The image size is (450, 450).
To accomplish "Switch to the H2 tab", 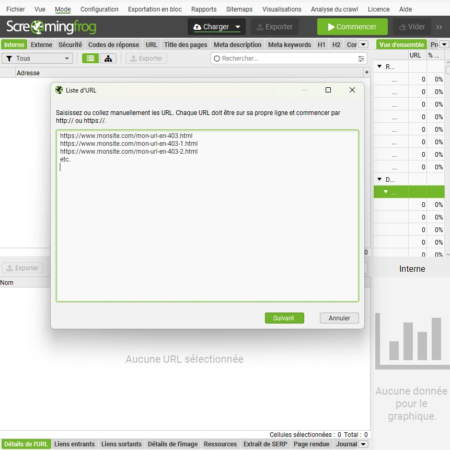I will (336, 45).
